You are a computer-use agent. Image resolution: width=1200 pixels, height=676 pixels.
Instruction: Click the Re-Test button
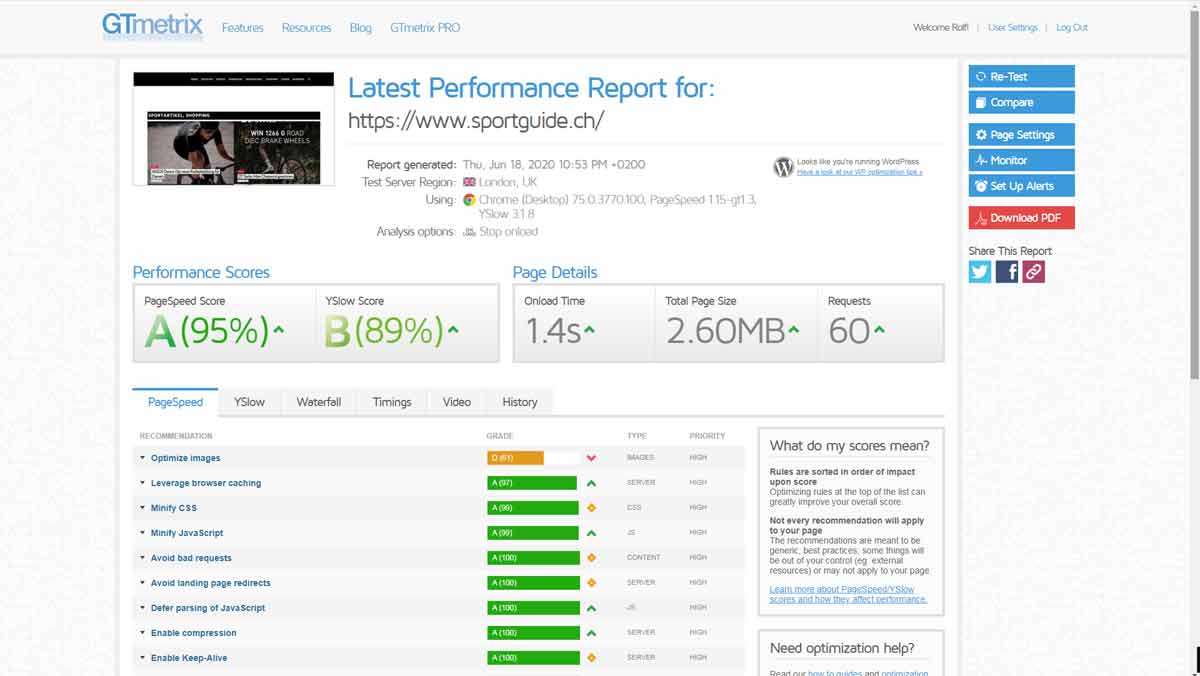point(1022,76)
